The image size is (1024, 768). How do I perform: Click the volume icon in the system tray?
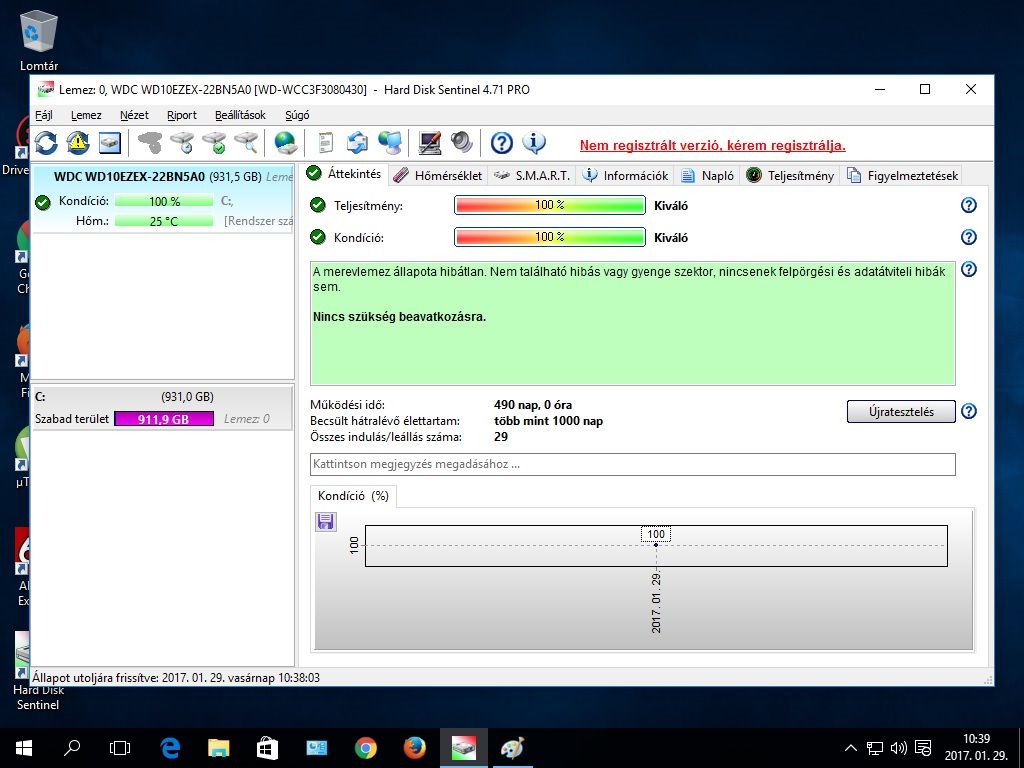tap(899, 748)
